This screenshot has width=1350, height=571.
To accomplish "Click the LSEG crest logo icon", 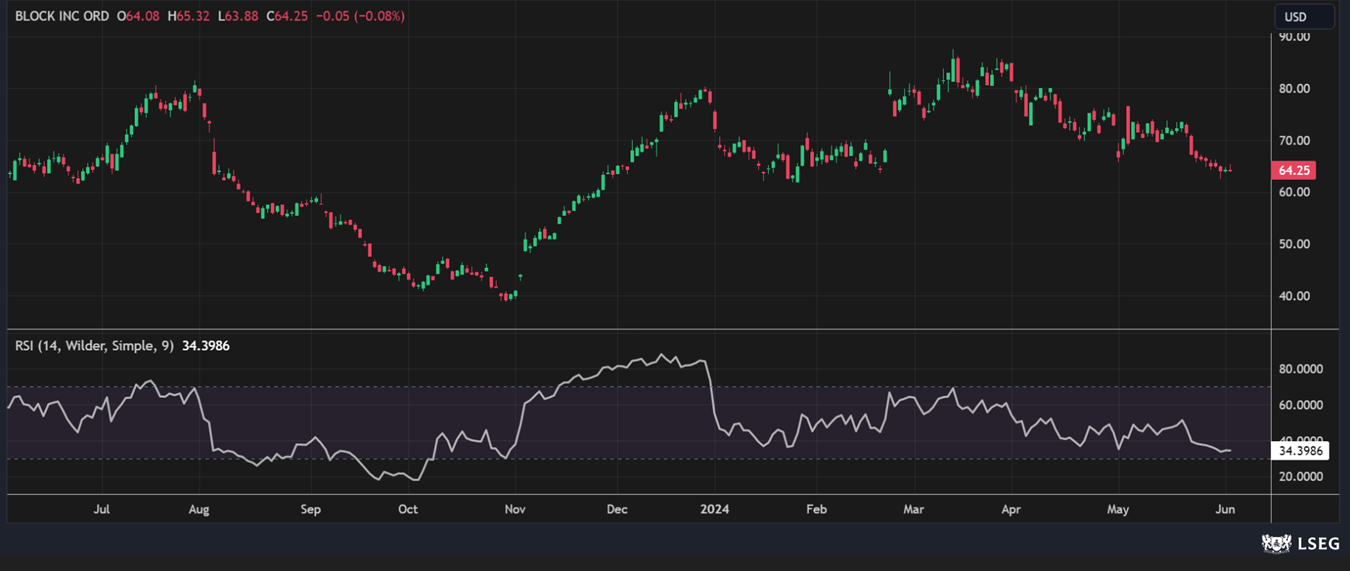I will click(x=1275, y=544).
